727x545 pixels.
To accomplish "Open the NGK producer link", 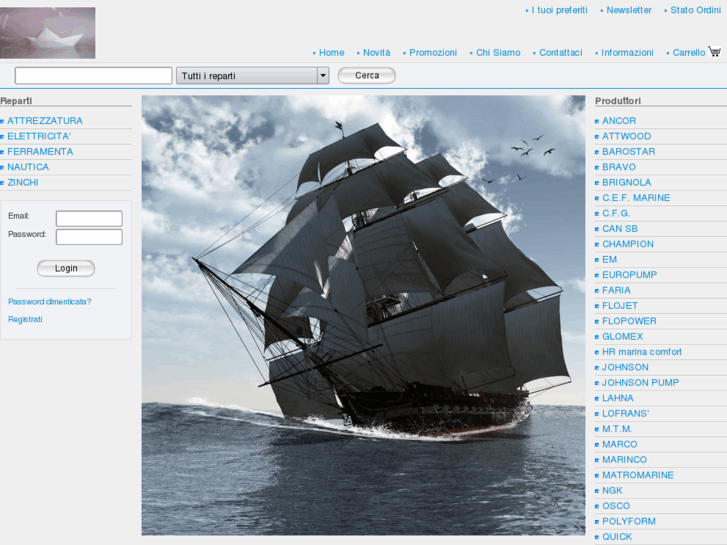I will coord(612,490).
